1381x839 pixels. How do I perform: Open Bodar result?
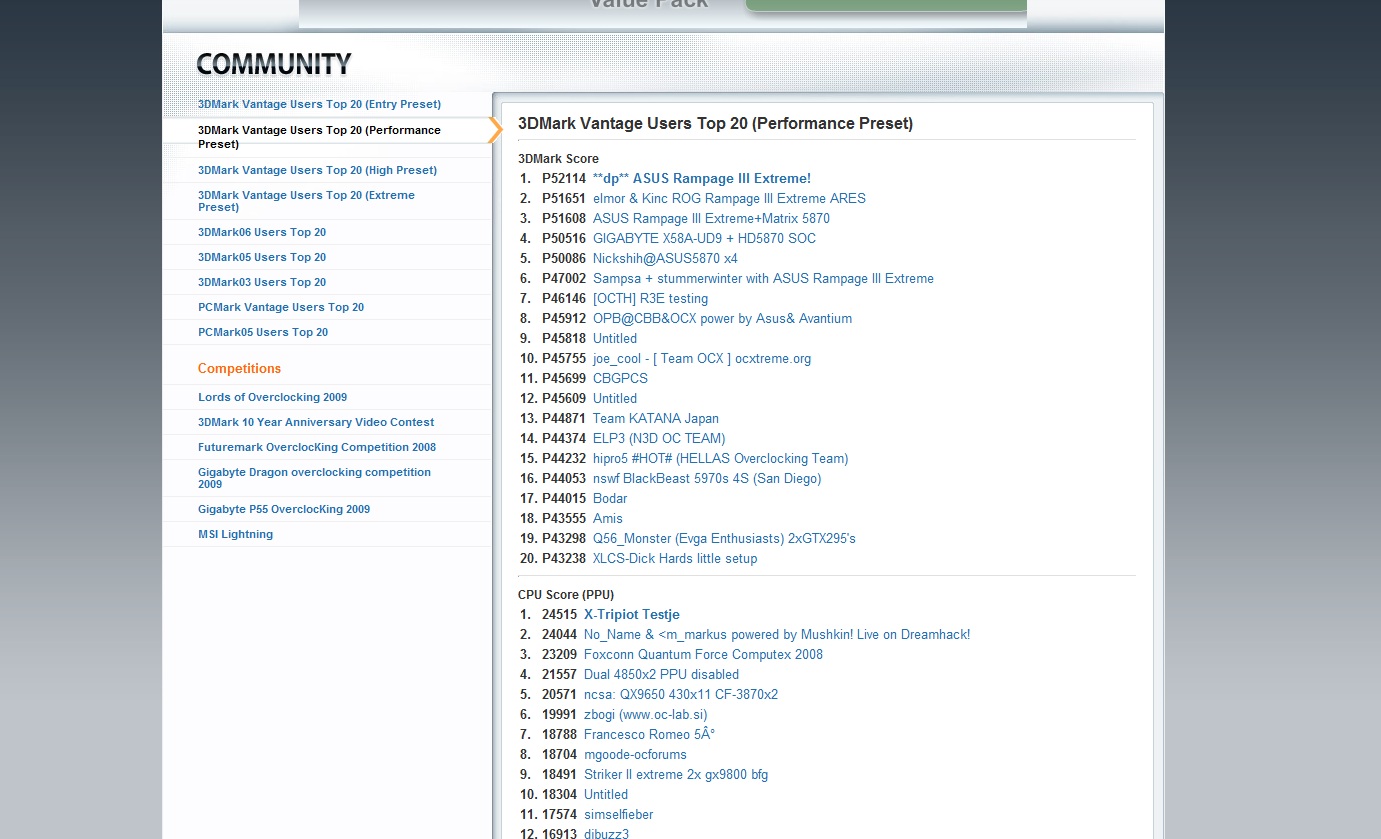point(610,498)
